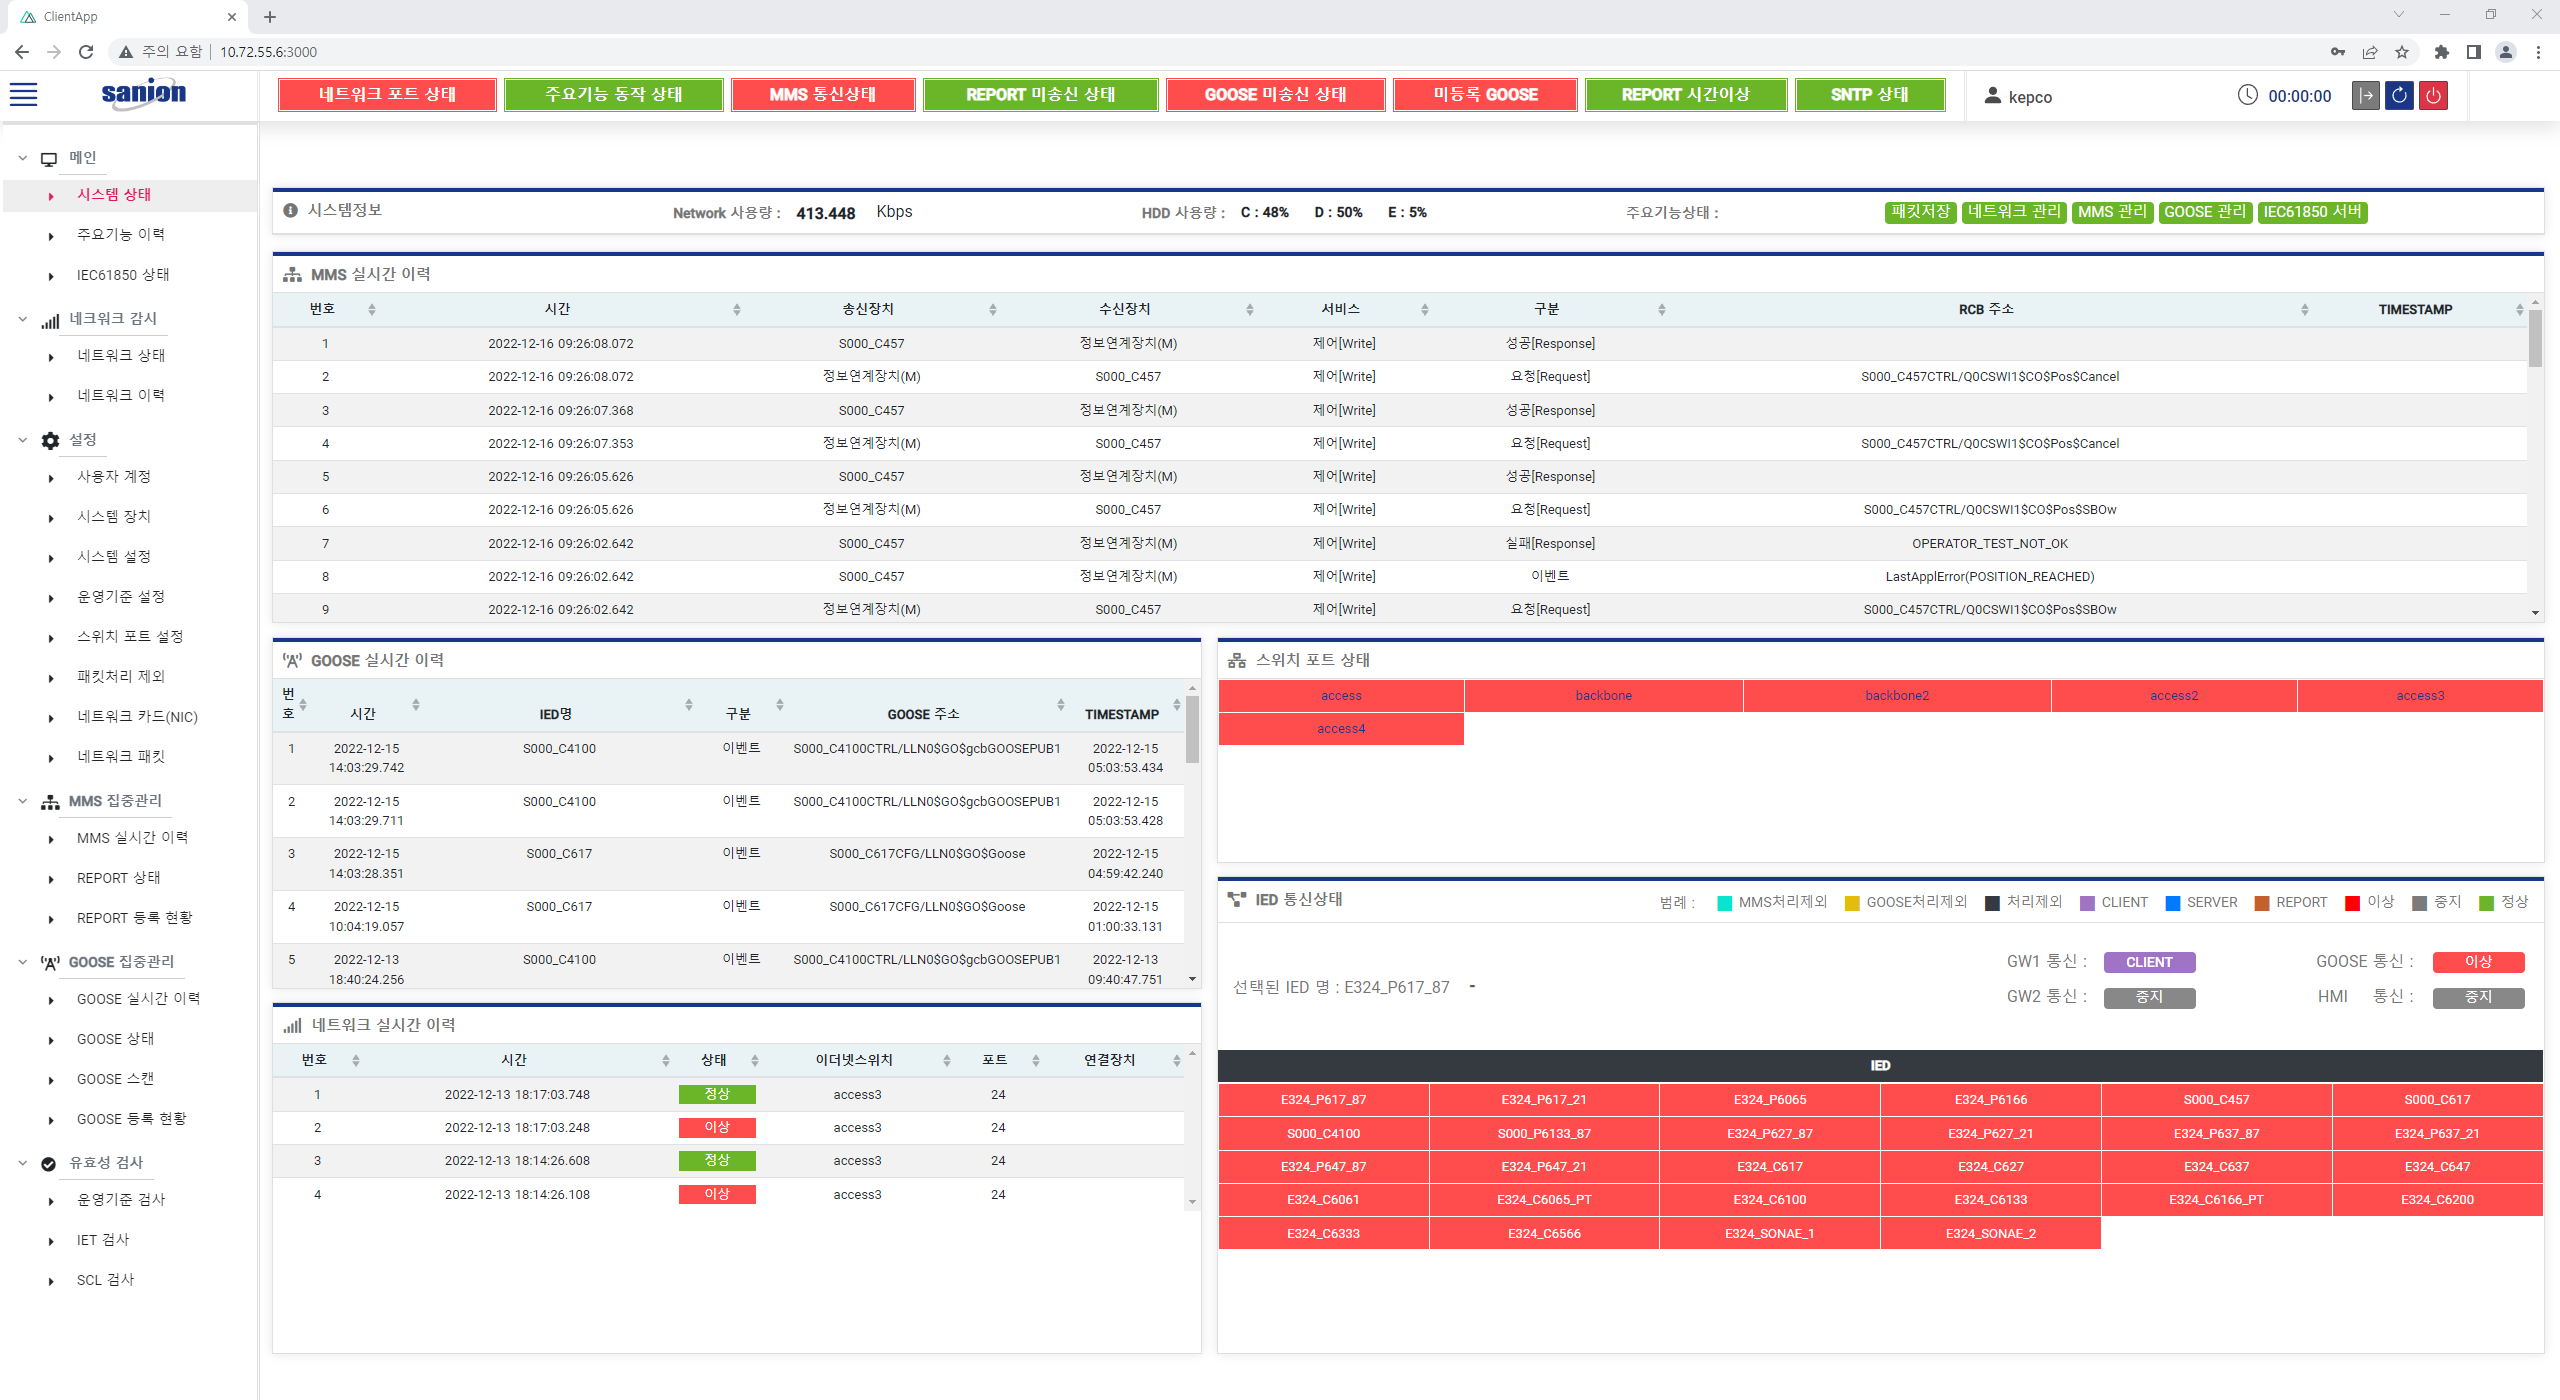Click the info icon beside 시스템정보
This screenshot has height=1400, width=2560.
(x=289, y=210)
